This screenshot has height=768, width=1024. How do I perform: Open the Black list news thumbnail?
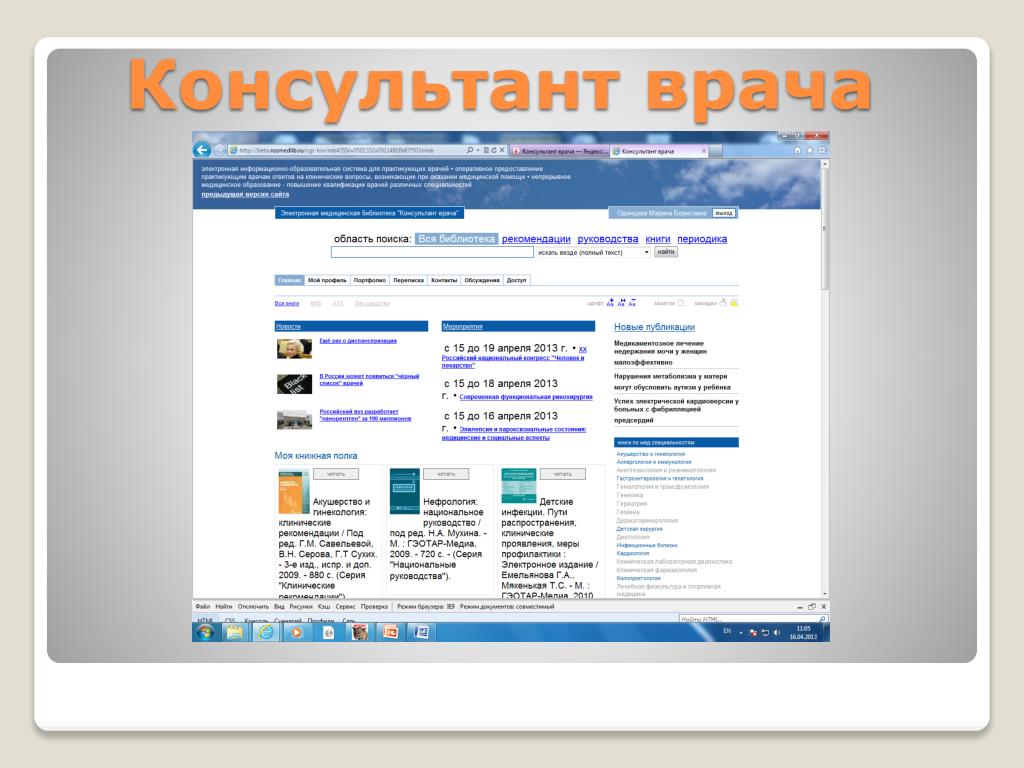[x=294, y=384]
